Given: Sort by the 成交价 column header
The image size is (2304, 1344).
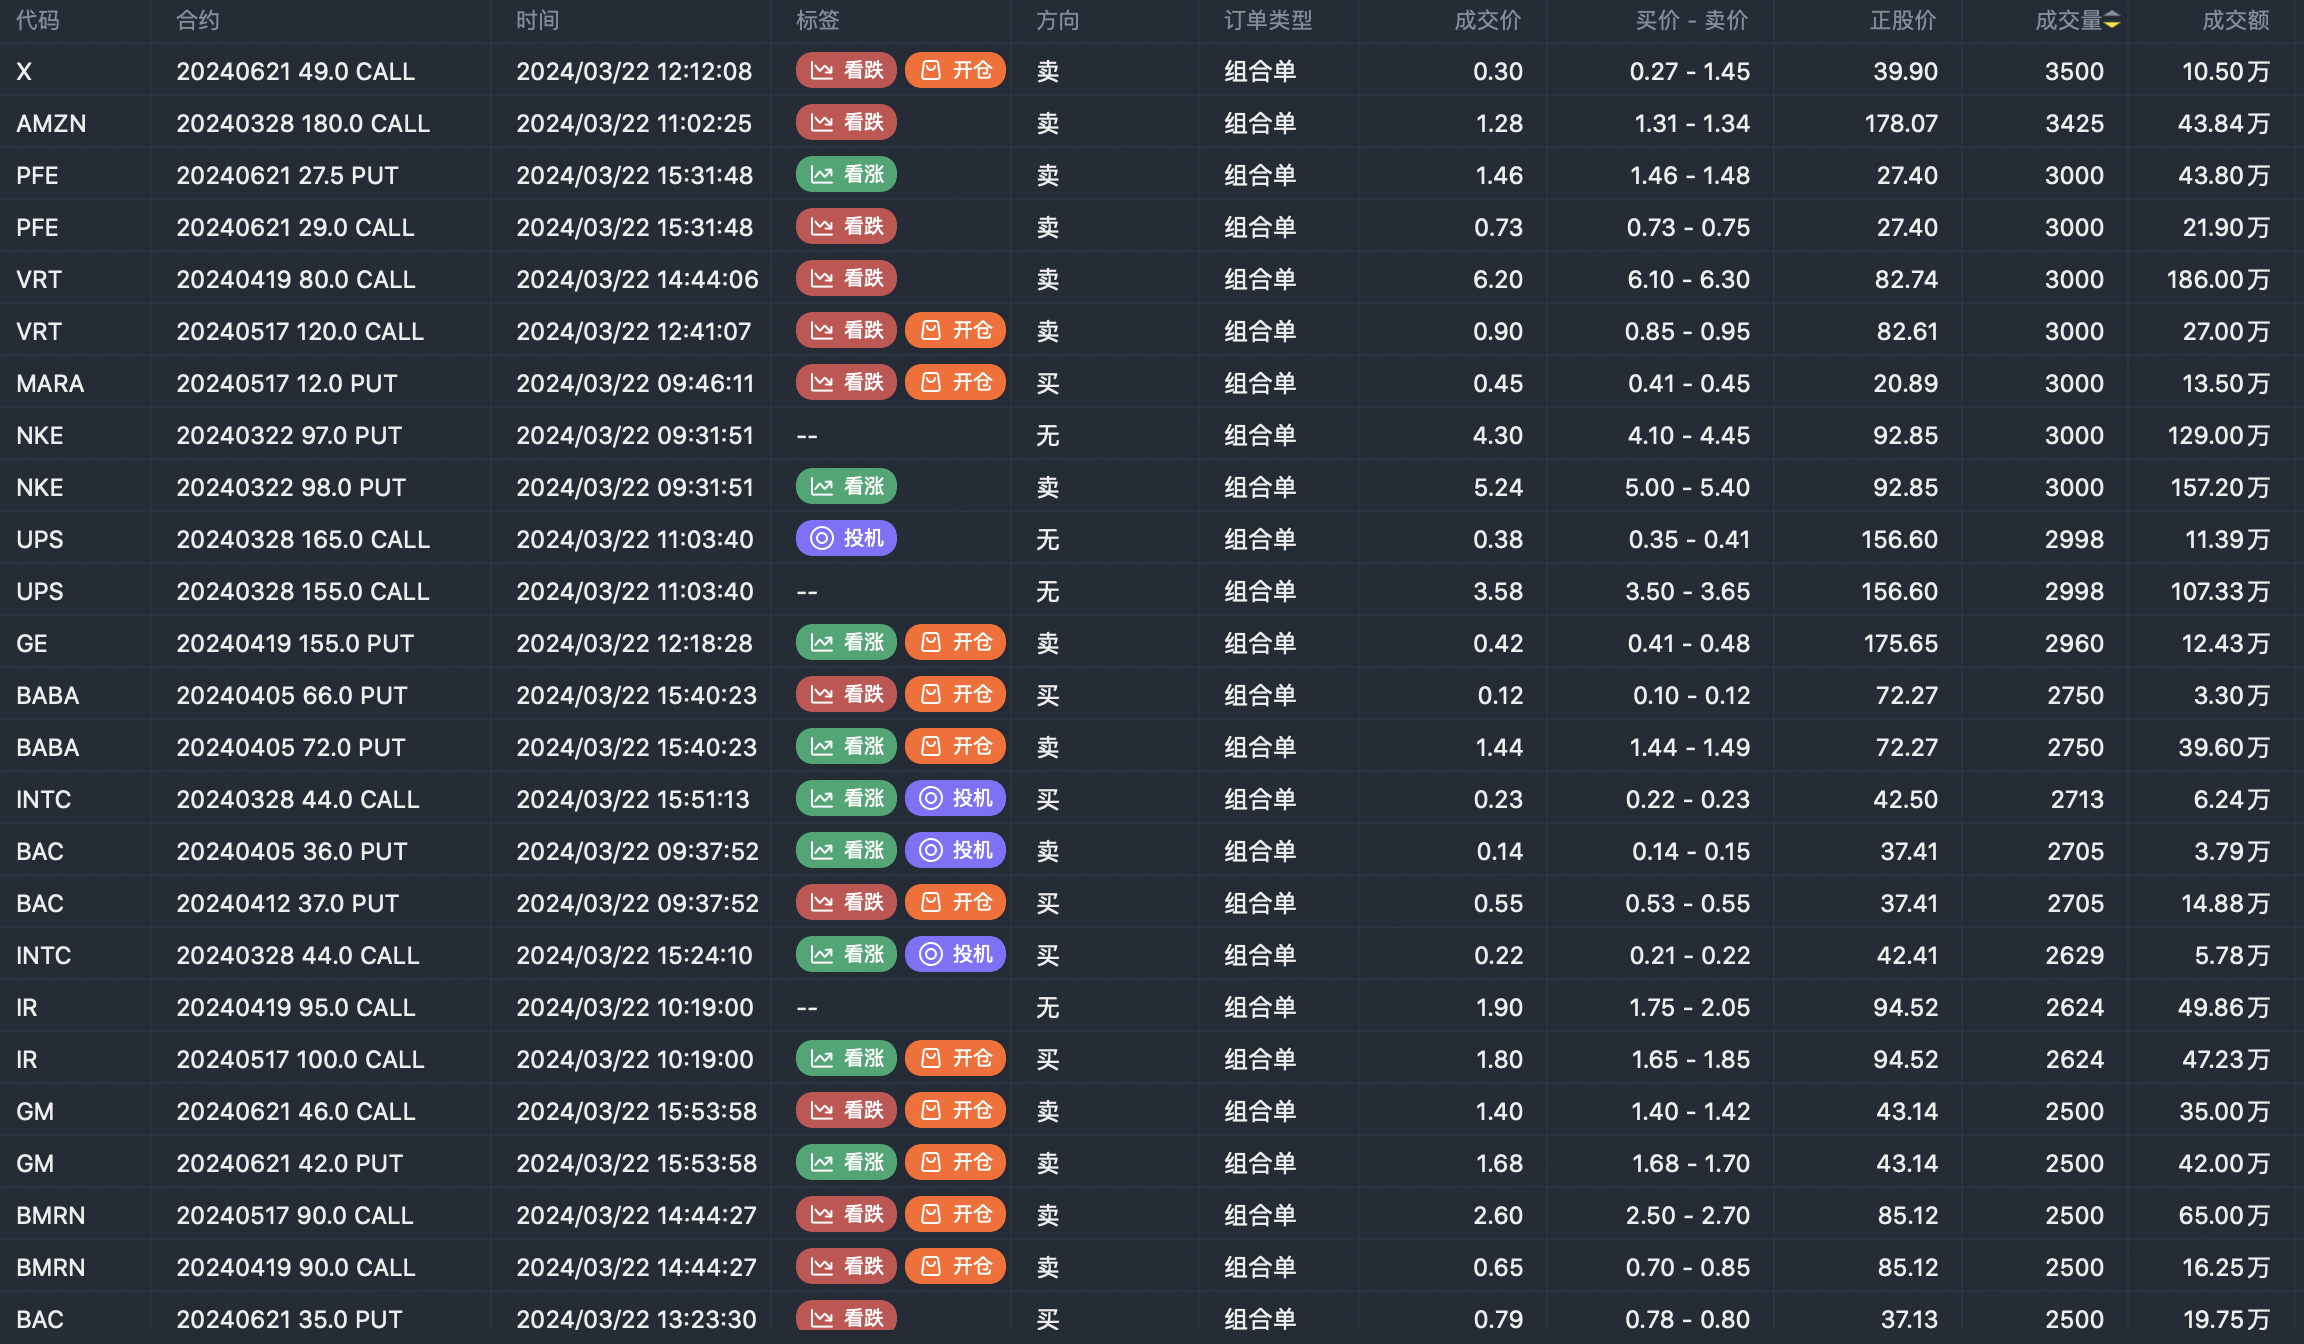Looking at the screenshot, I should [x=1487, y=21].
